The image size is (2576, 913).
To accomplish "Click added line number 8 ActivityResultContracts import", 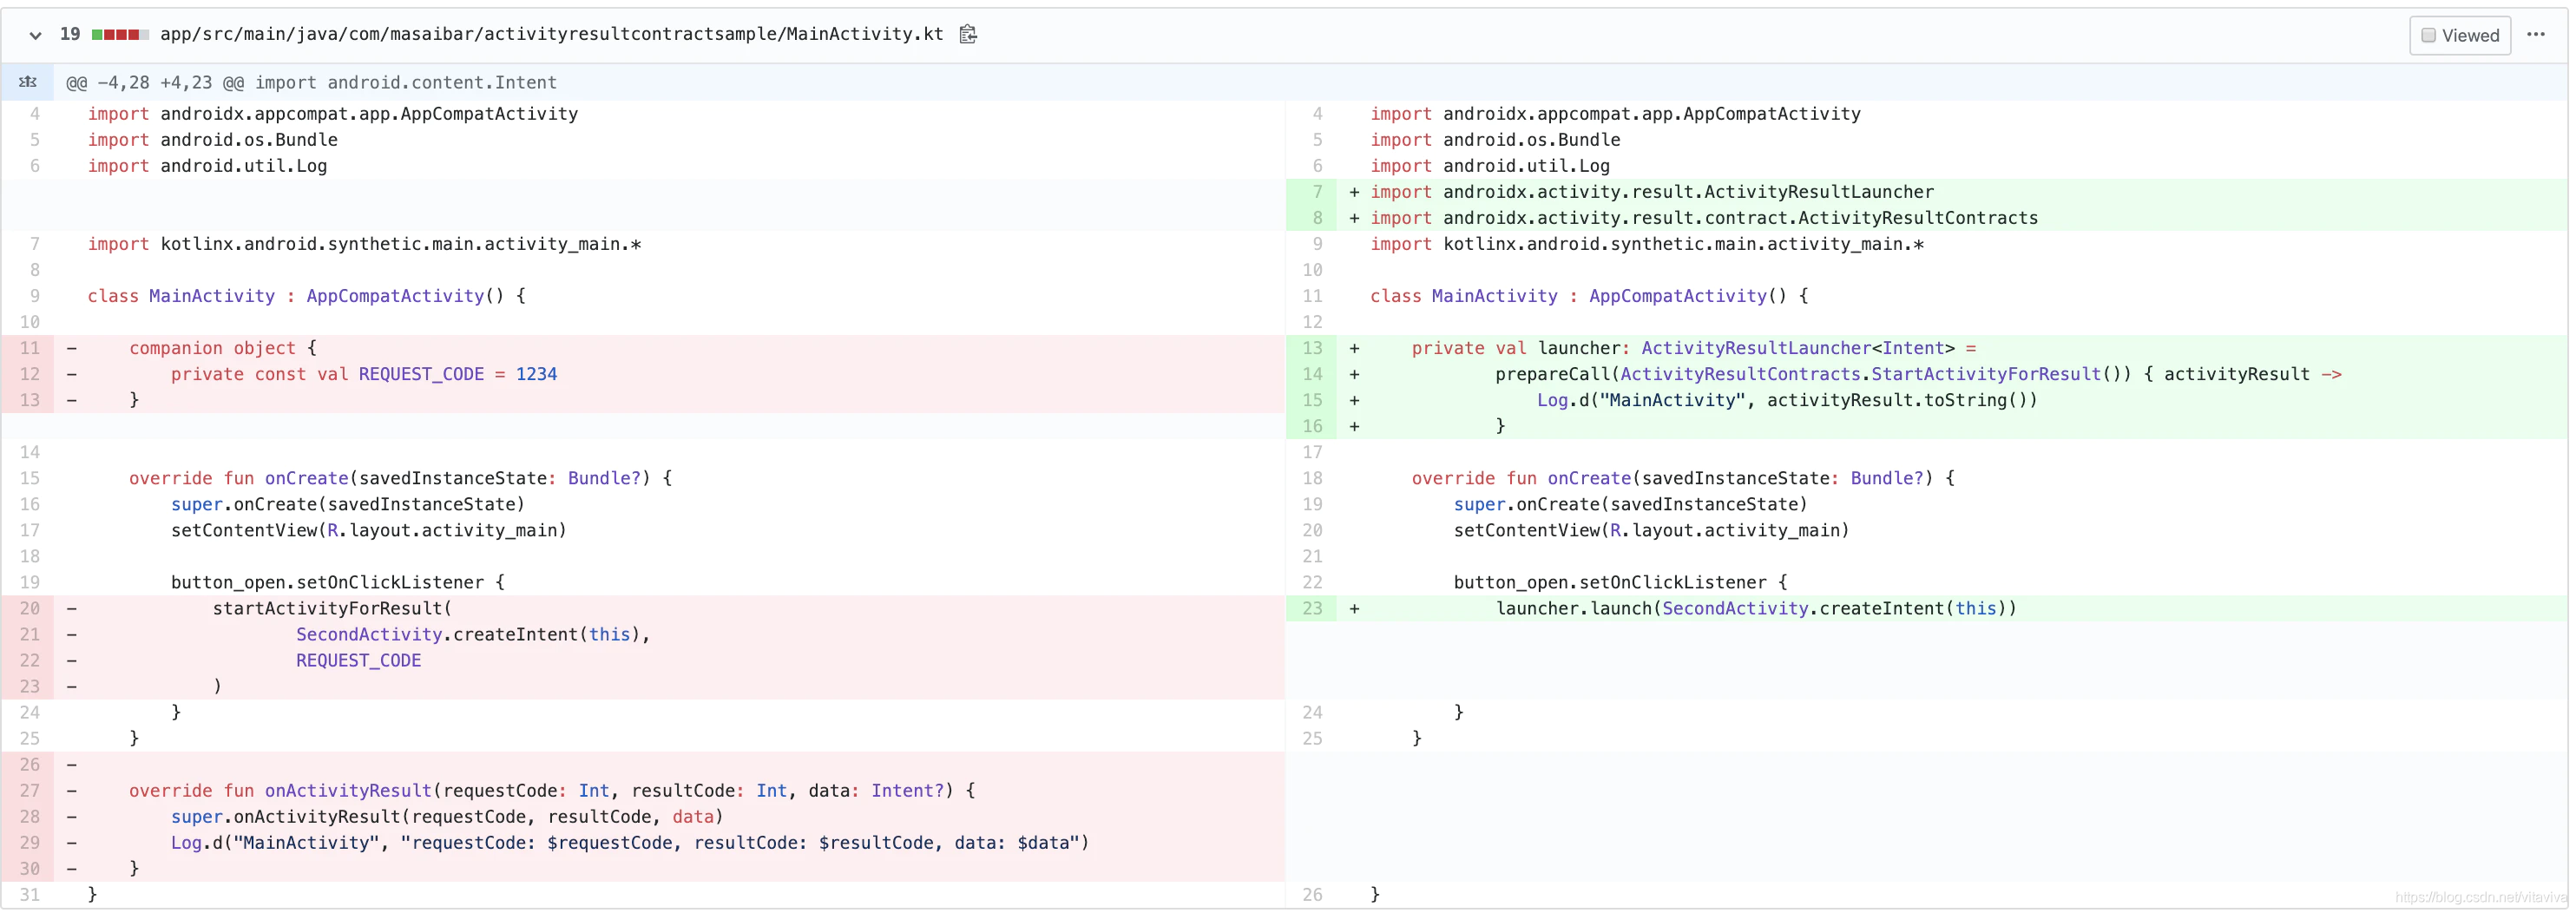I will tap(1316, 218).
